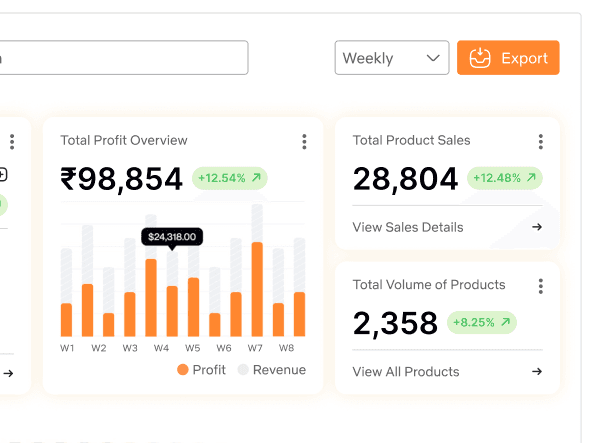Screen dimensions: 590x443
Task: Expand the Weekly period dropdown
Action: point(392,58)
